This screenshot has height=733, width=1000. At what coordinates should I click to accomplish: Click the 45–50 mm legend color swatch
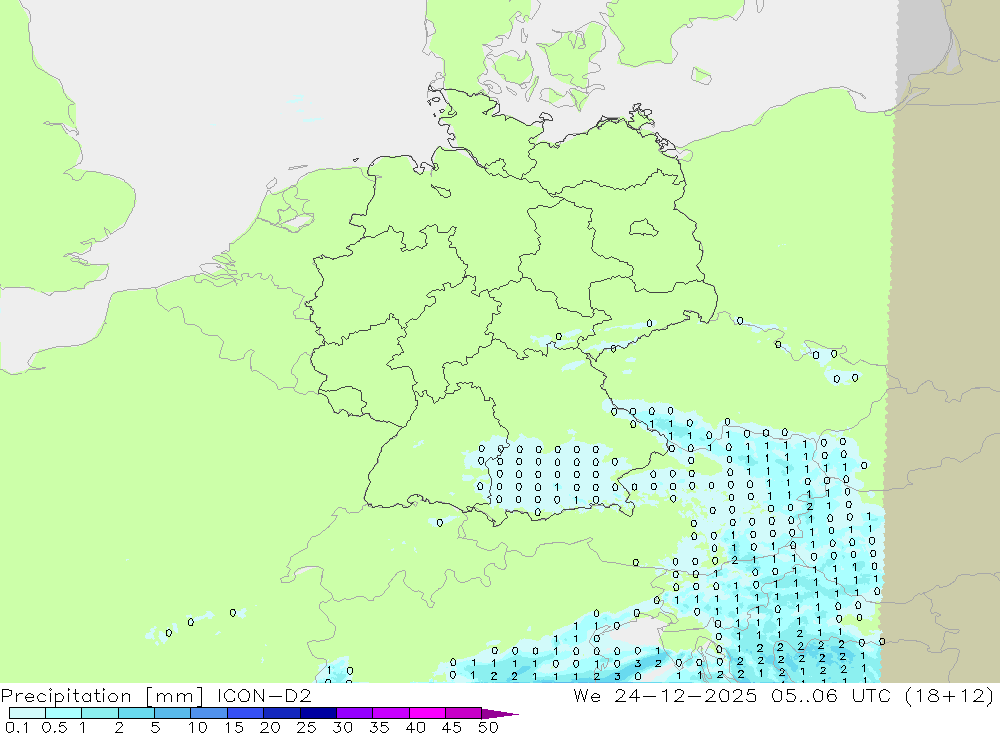tap(464, 713)
